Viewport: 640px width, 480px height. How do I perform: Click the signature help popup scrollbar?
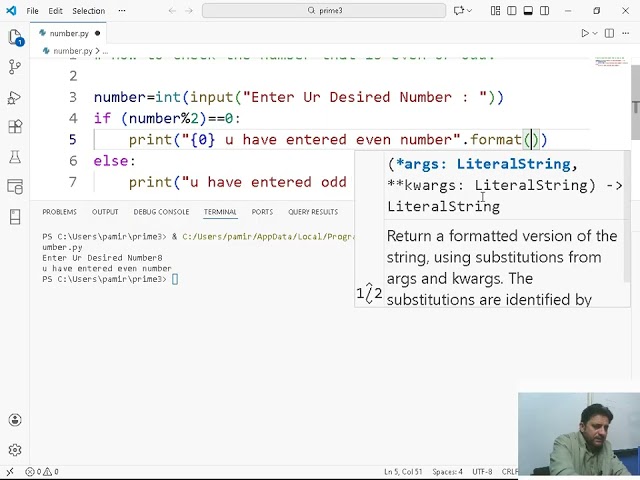pyautogui.click(x=627, y=216)
